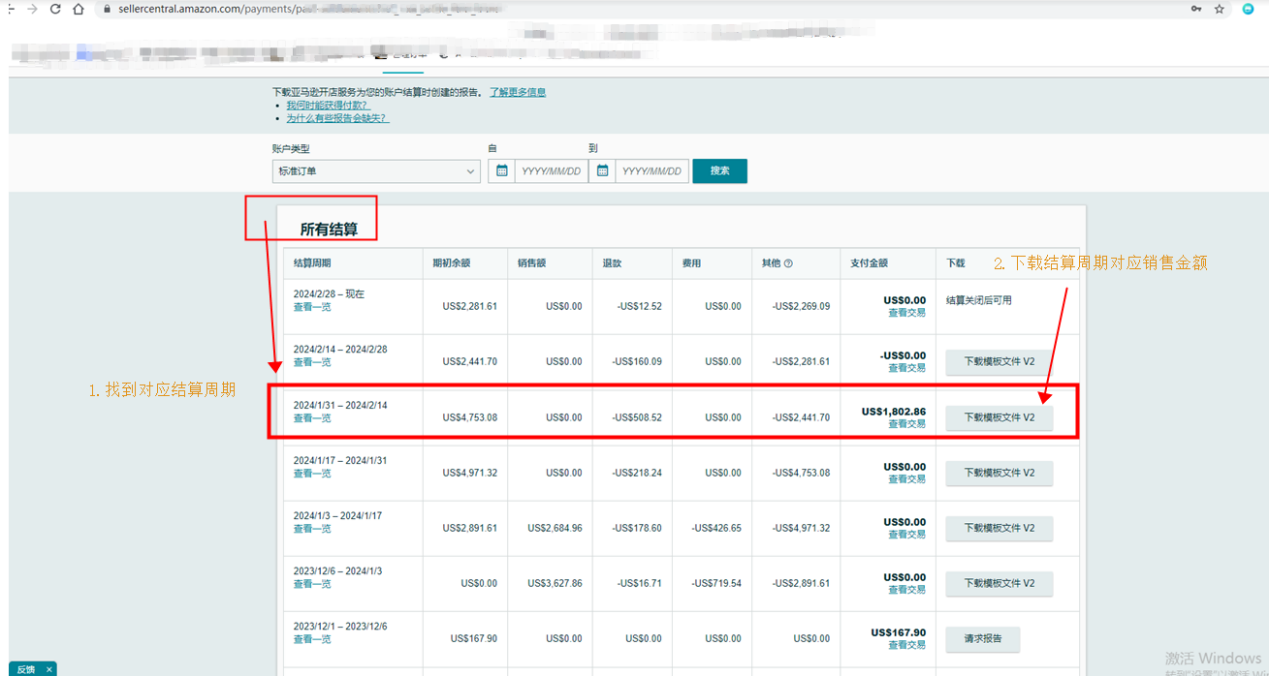The height and width of the screenshot is (676, 1269).
Task: Click the start date YYYY/MM/DD field
Action: click(x=551, y=171)
